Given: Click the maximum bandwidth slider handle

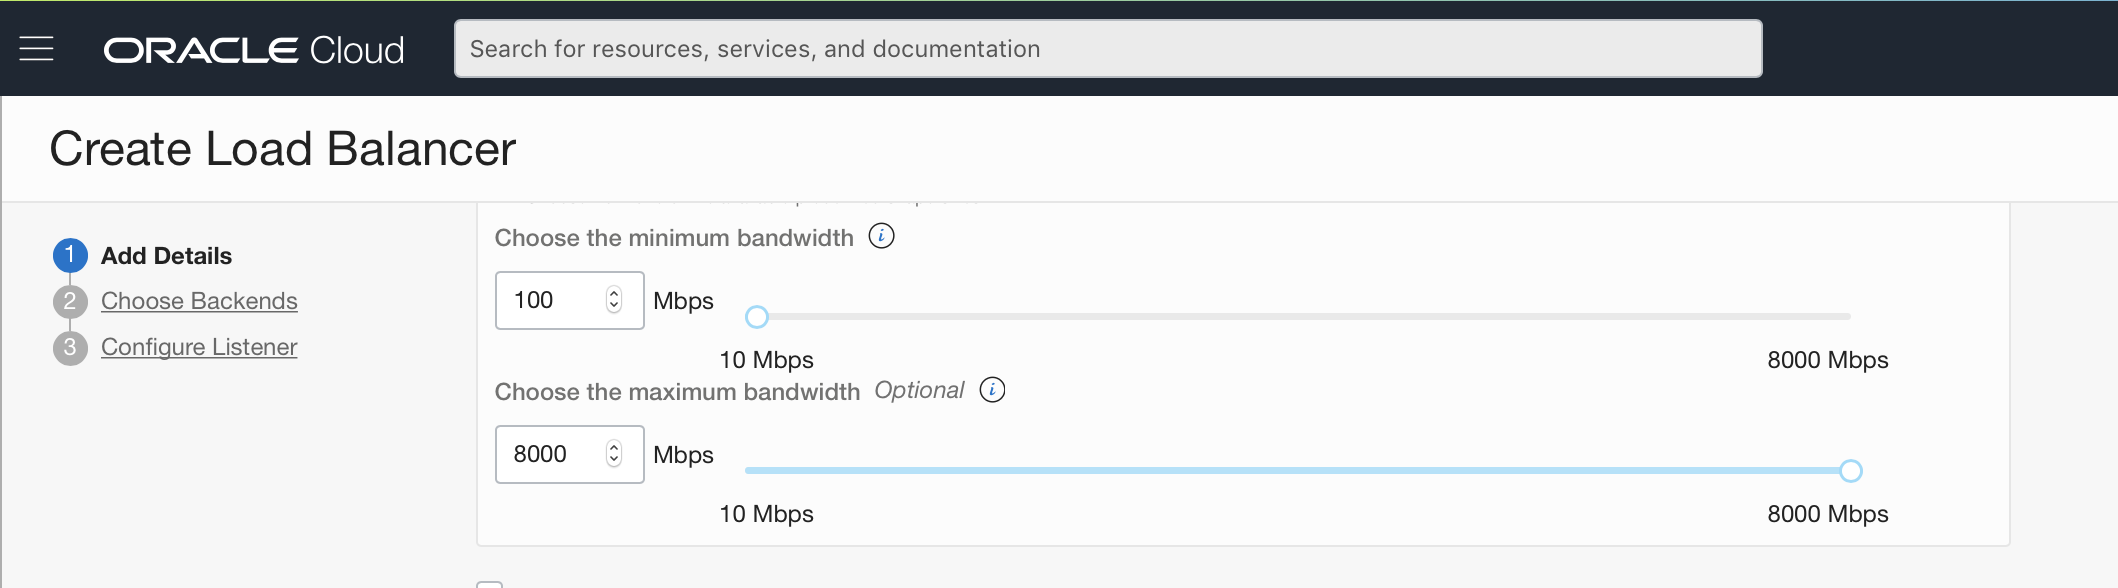Looking at the screenshot, I should click(x=1851, y=471).
